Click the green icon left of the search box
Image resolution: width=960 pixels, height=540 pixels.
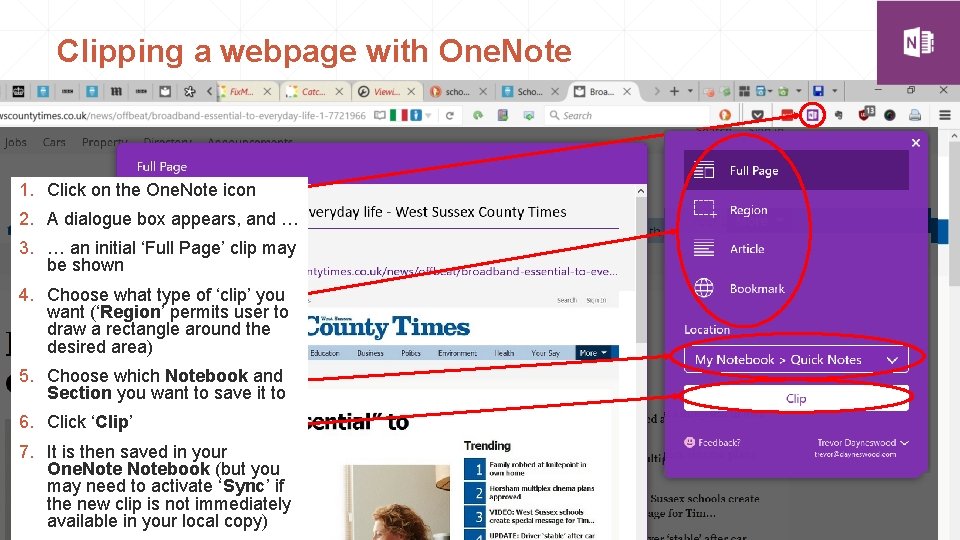point(478,115)
